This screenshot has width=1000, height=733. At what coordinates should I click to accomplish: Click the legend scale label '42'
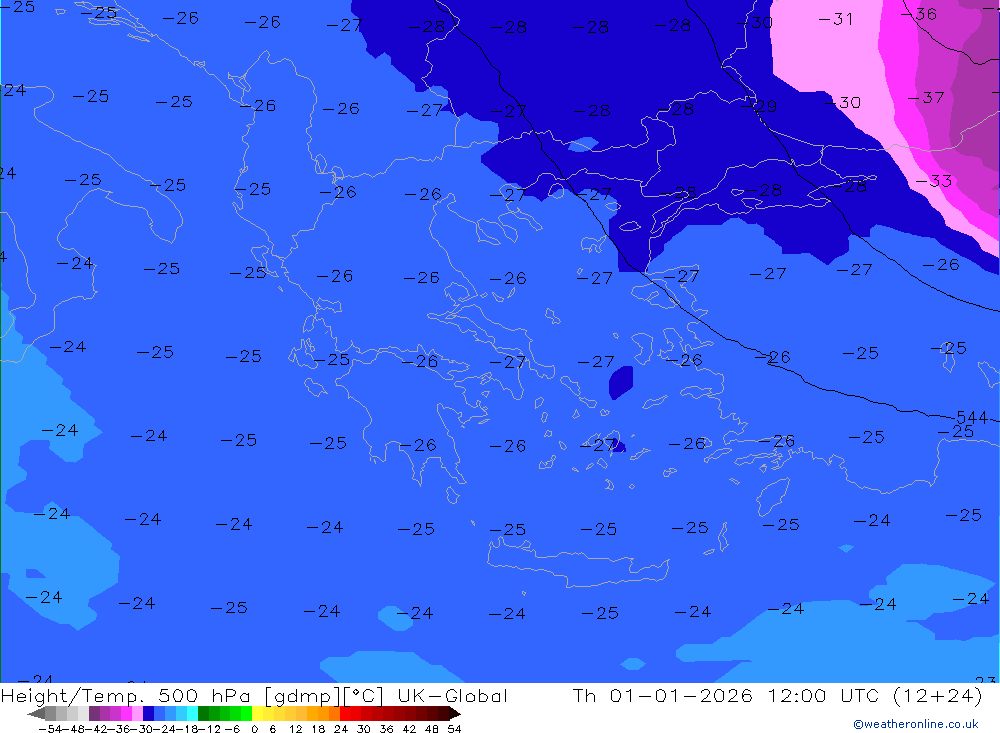click(409, 729)
